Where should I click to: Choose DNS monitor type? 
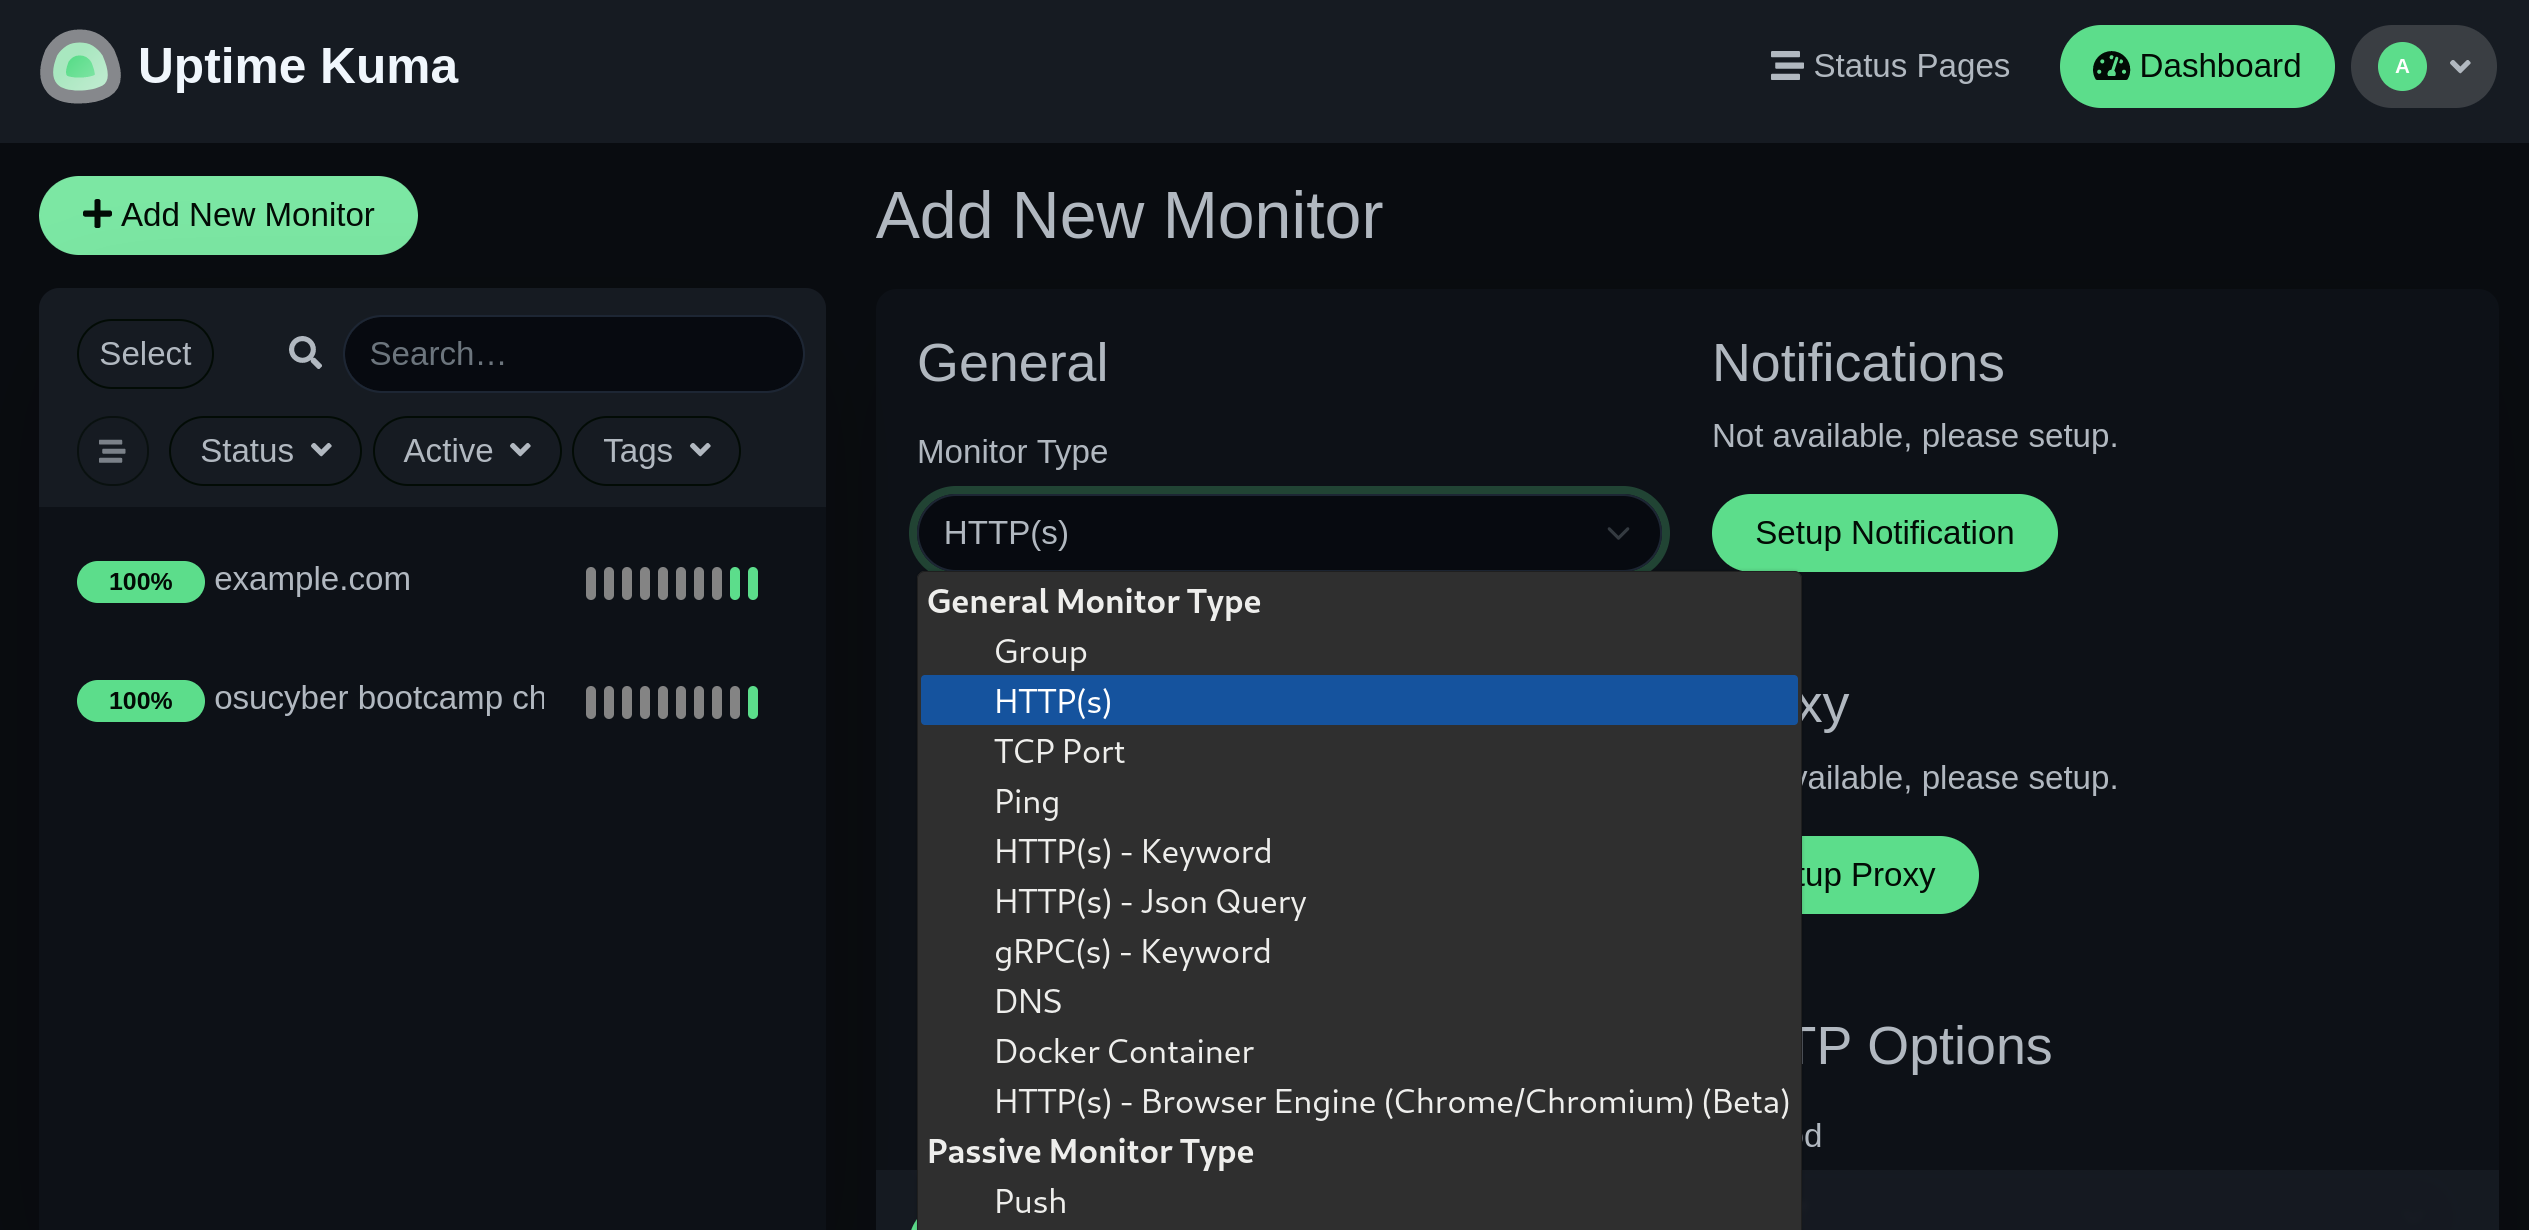click(1359, 1001)
